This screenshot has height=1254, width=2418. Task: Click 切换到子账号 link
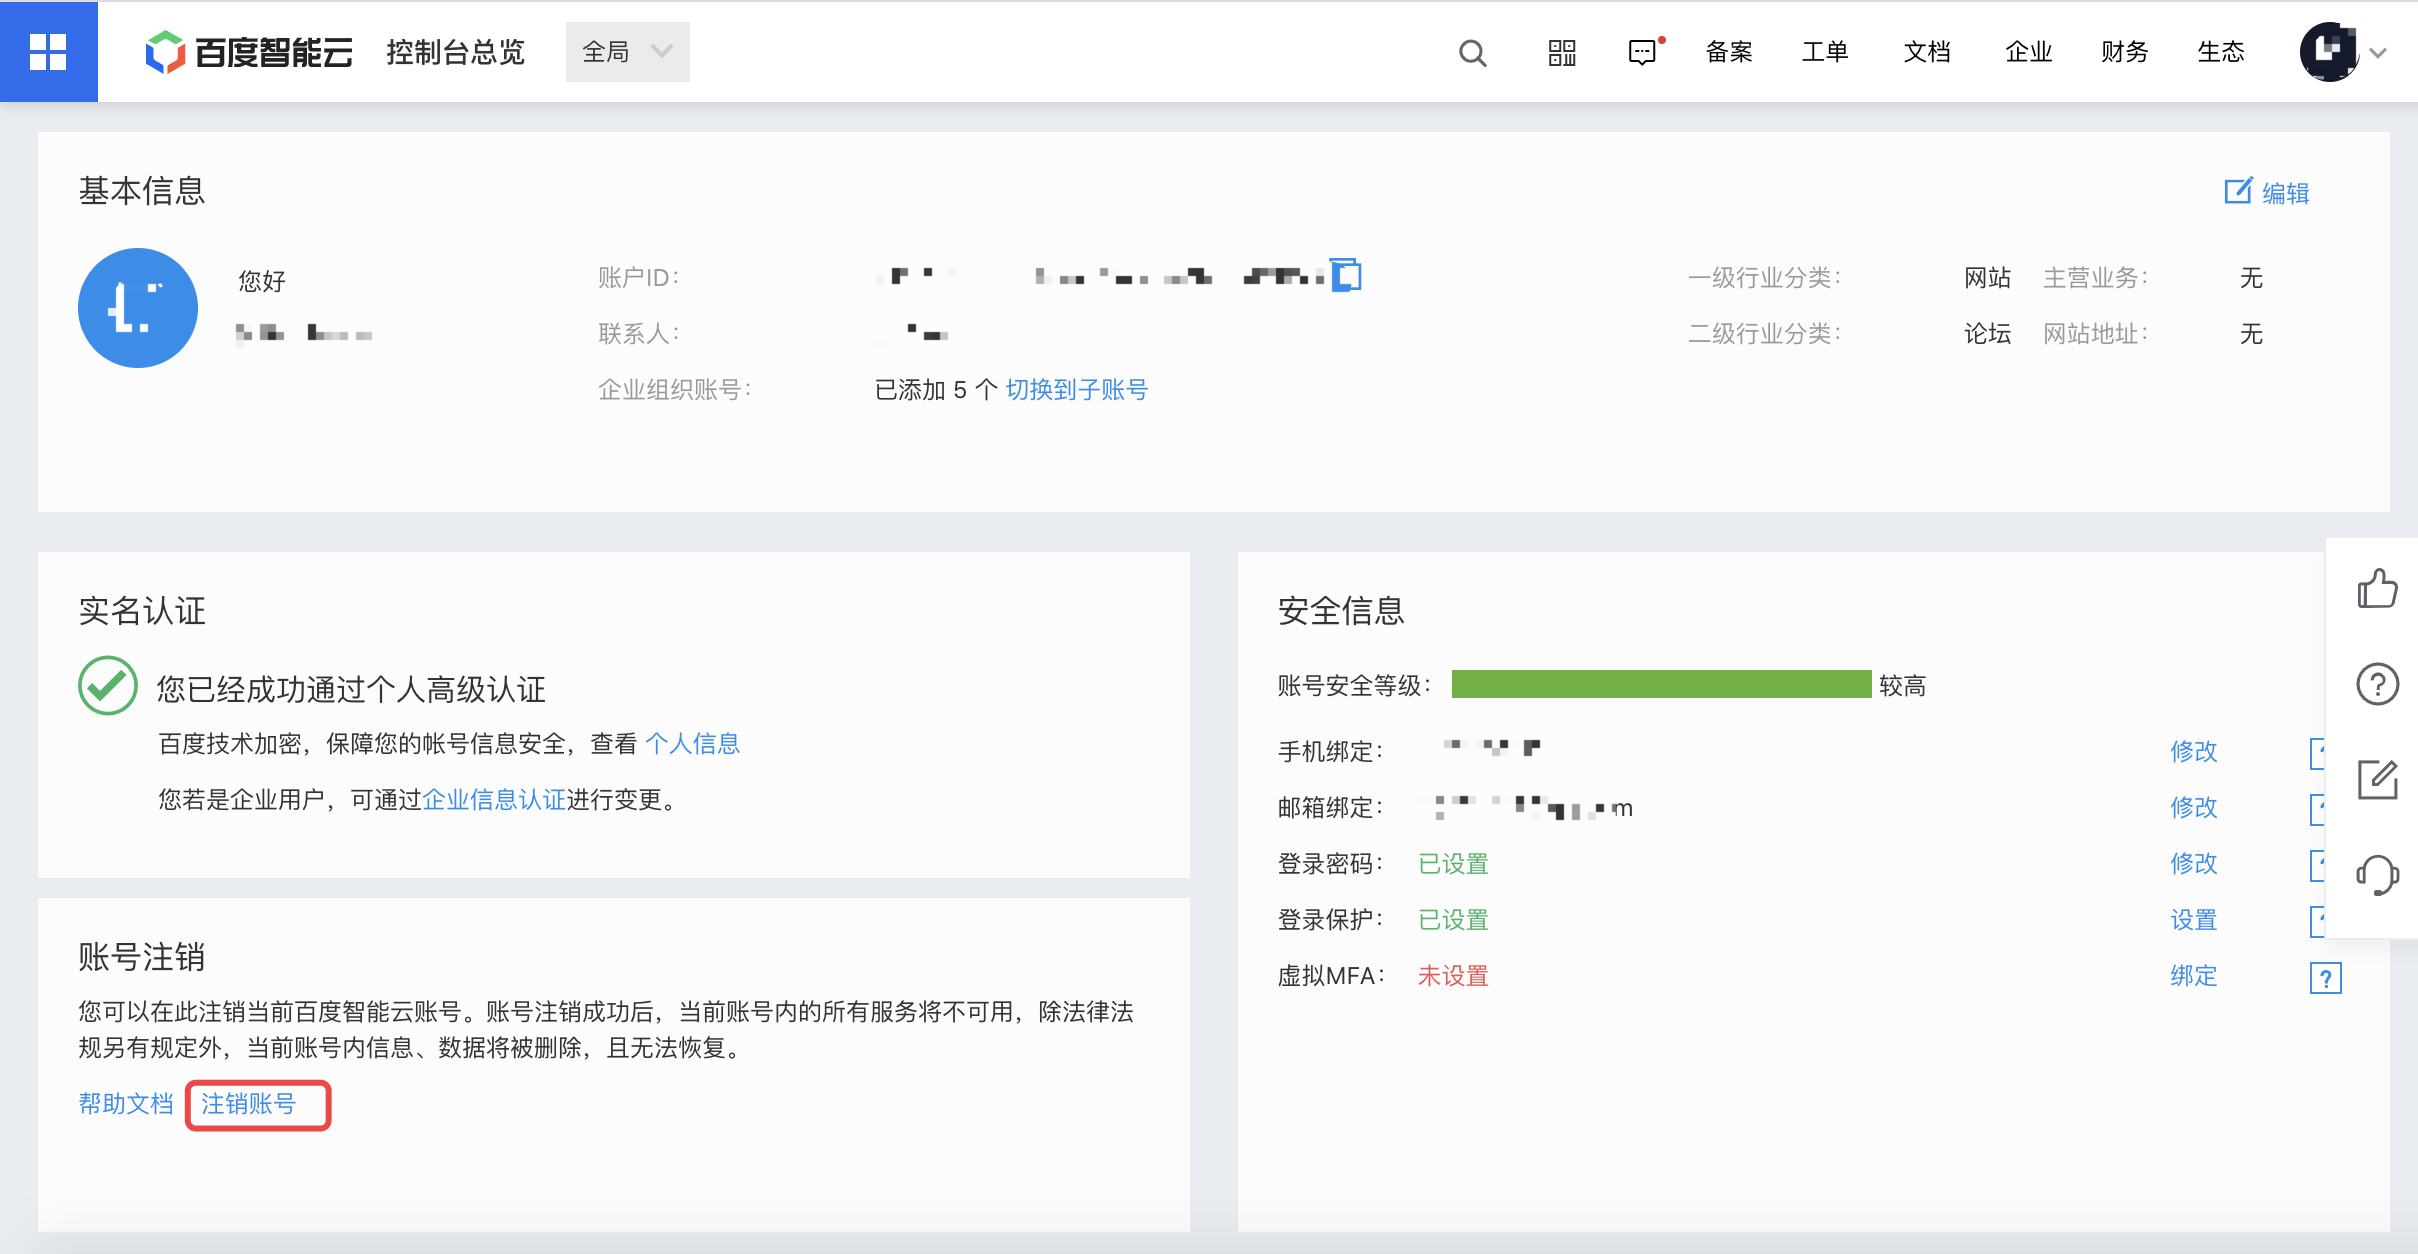click(x=1077, y=390)
